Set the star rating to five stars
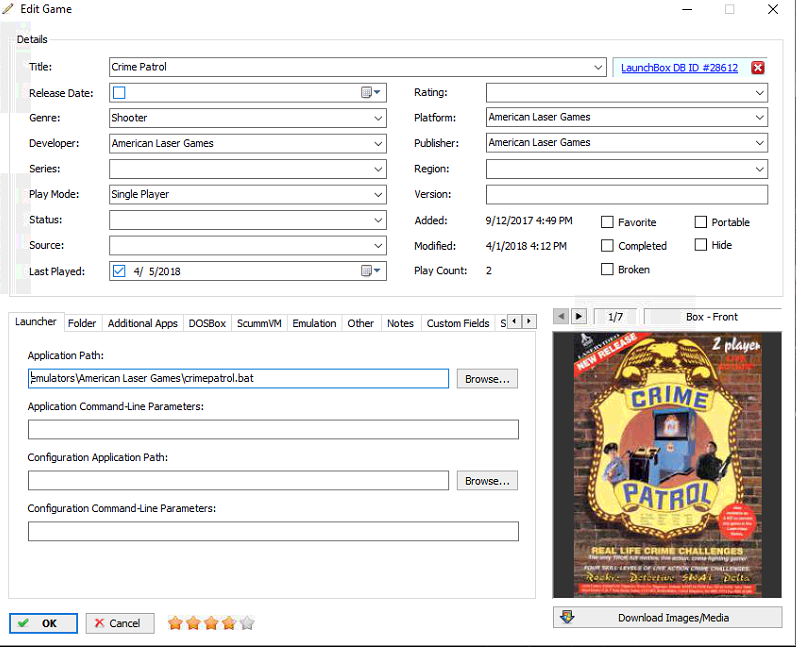Viewport: 796px width, 647px height. (247, 623)
